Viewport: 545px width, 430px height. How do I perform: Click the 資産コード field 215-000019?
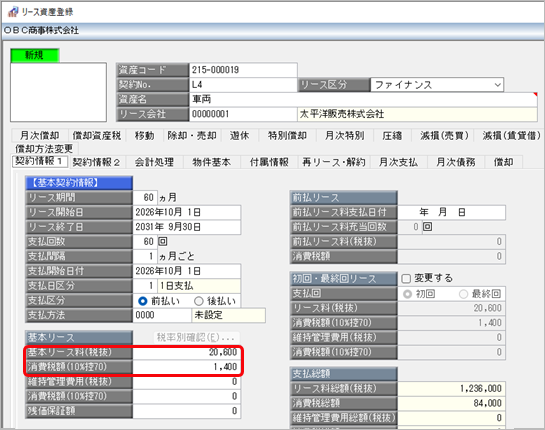pos(243,70)
